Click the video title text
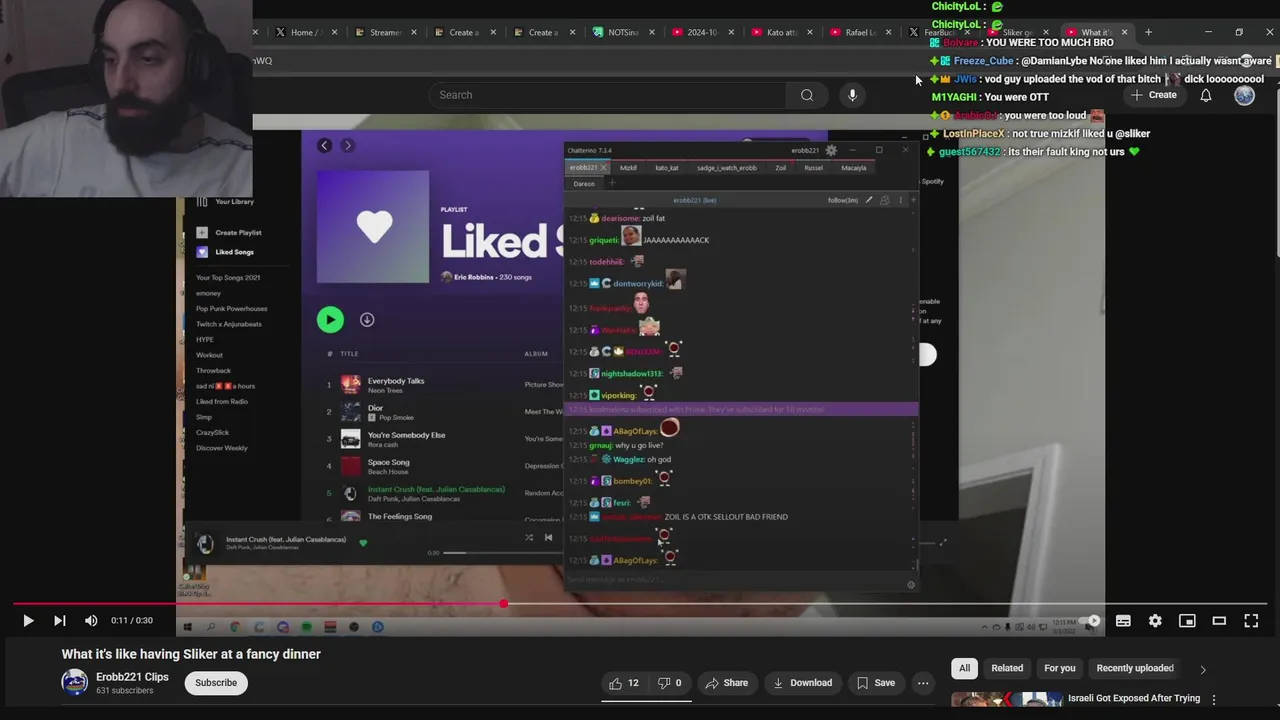 click(x=191, y=654)
